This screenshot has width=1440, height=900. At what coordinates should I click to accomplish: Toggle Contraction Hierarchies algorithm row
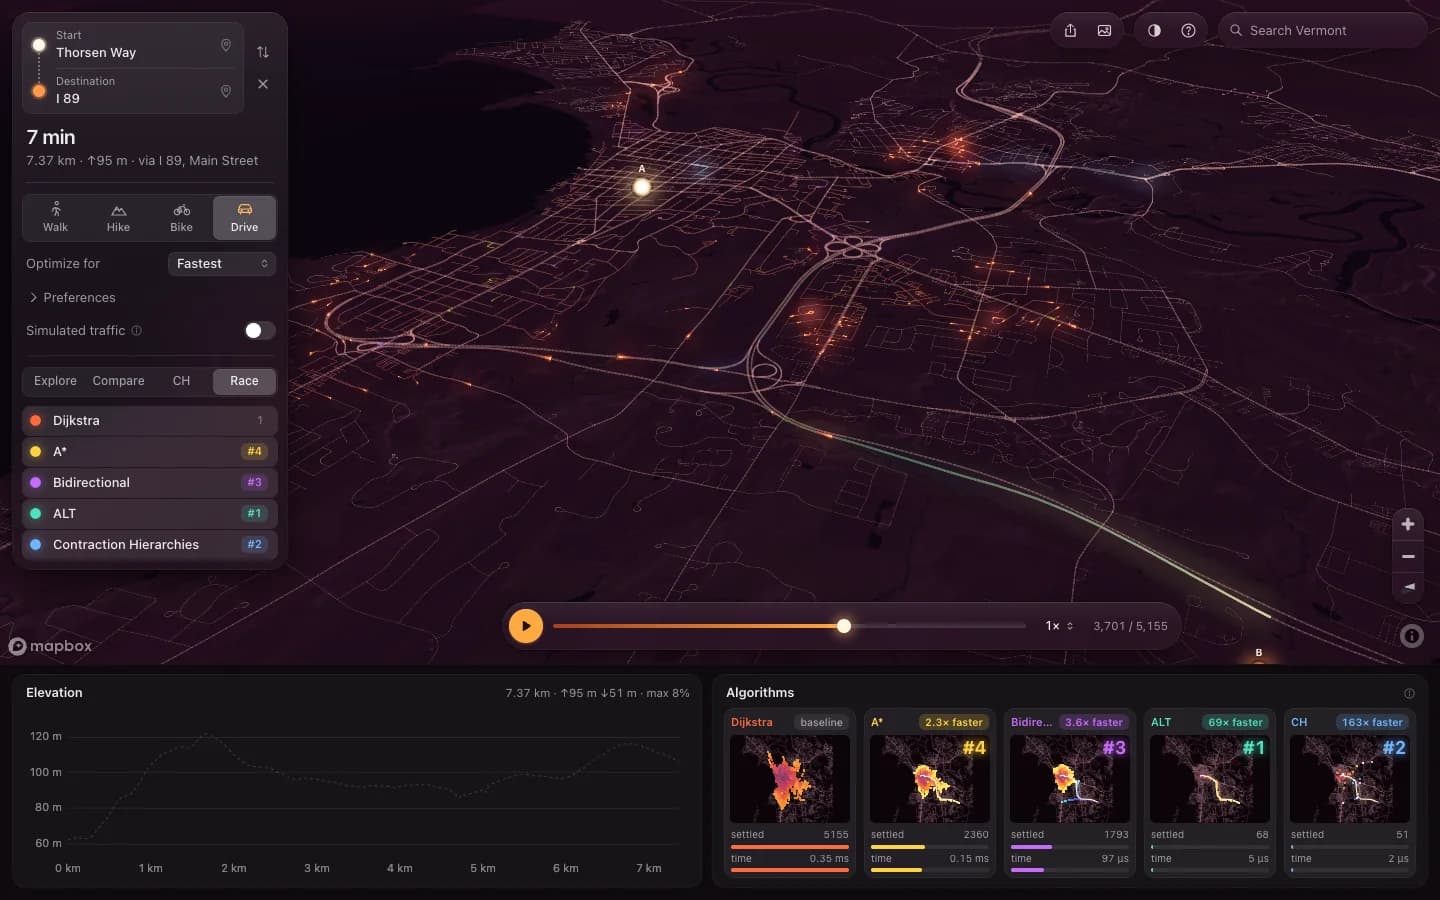coord(149,544)
